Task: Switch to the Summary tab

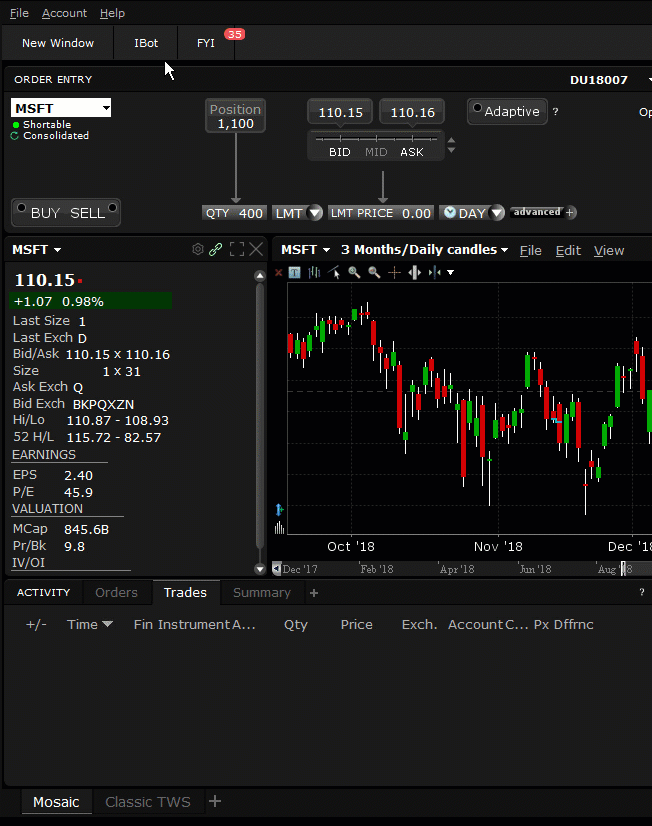Action: (262, 593)
